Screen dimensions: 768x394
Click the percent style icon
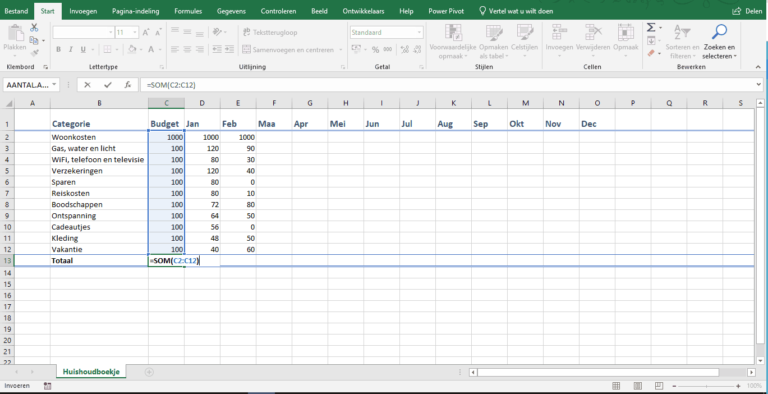coord(375,49)
